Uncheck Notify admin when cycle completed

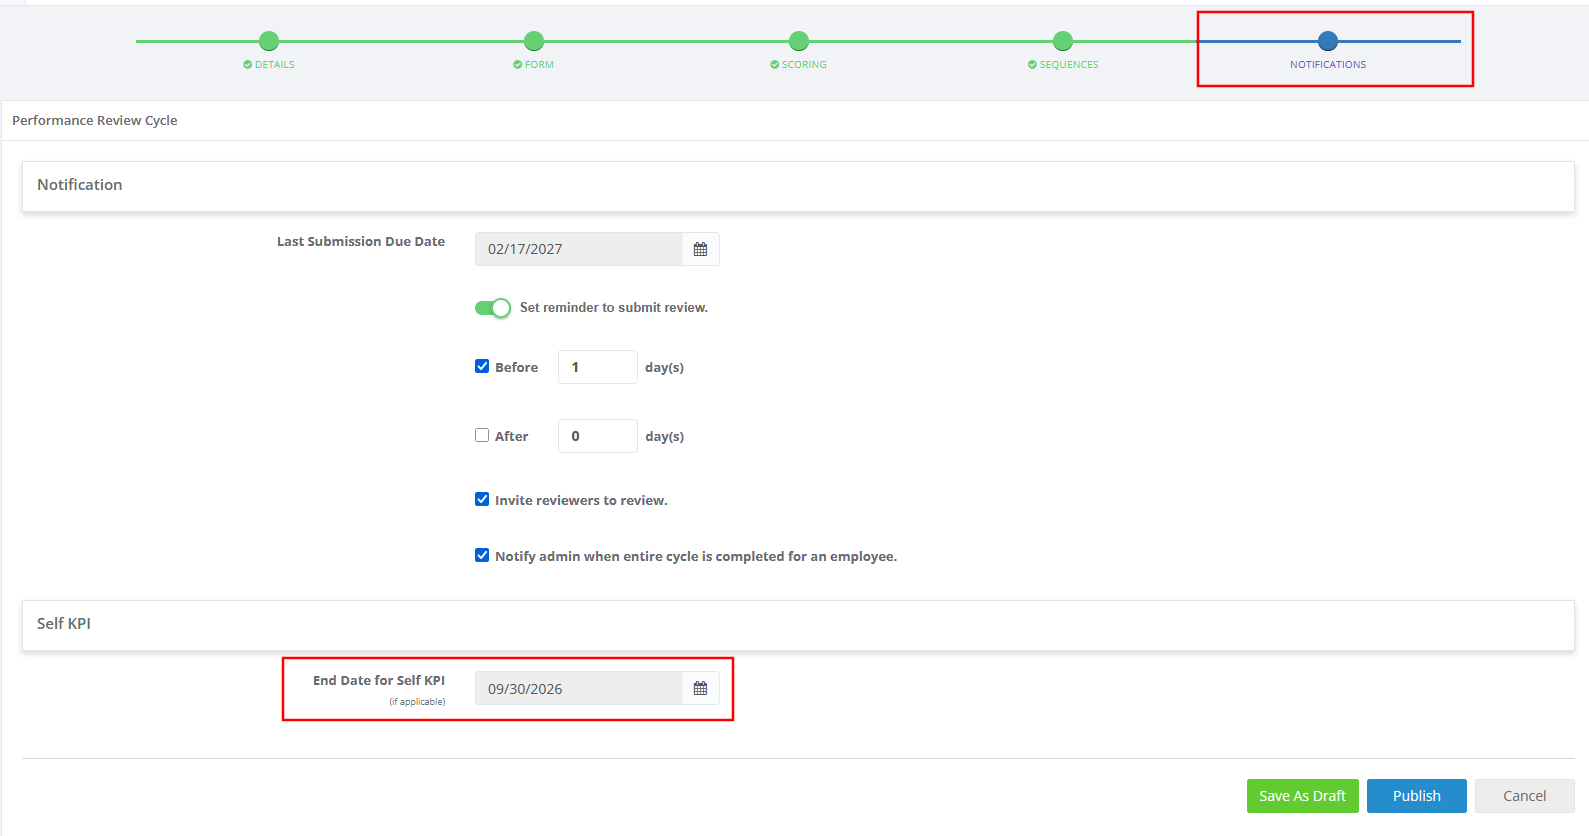coord(482,555)
